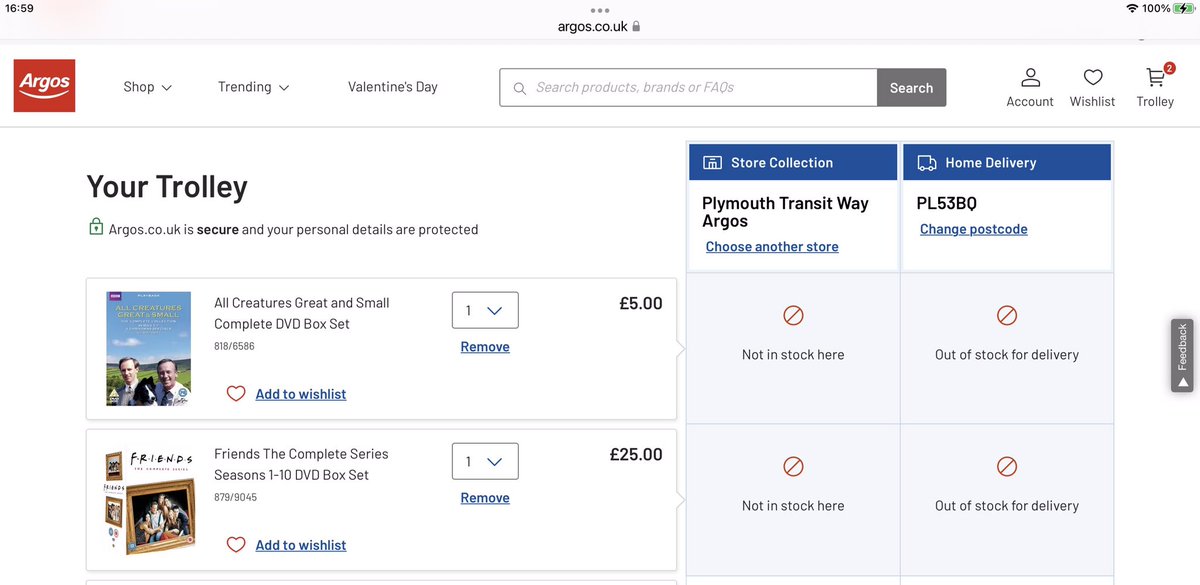Screen dimensions: 1200x585
Task: Click Change postcode link
Action: pos(973,229)
